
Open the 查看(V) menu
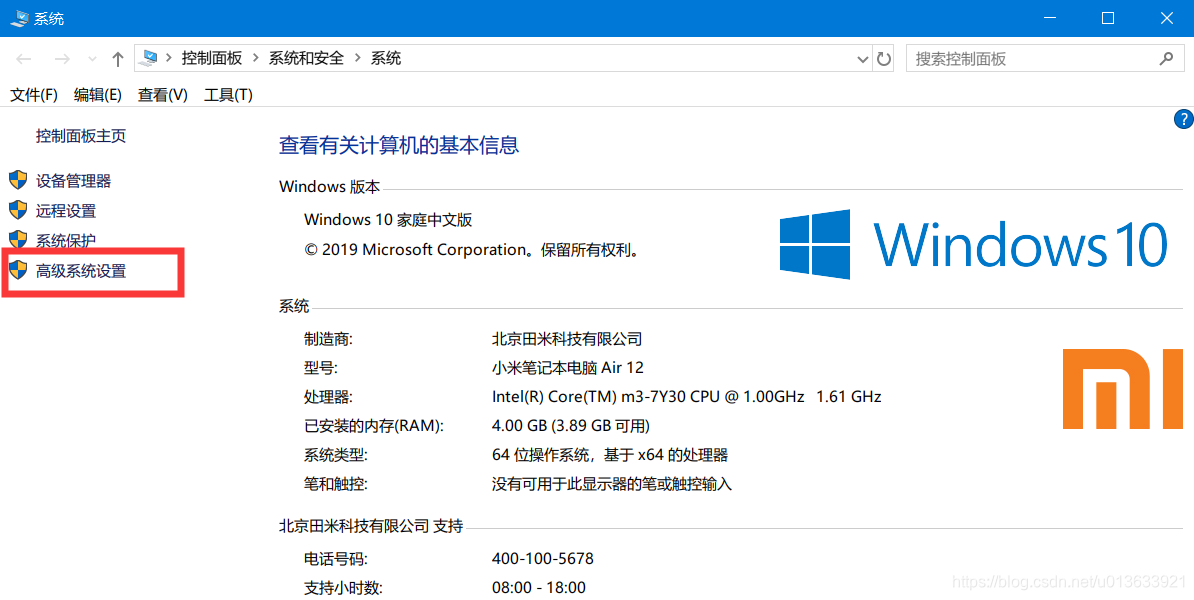coord(162,95)
